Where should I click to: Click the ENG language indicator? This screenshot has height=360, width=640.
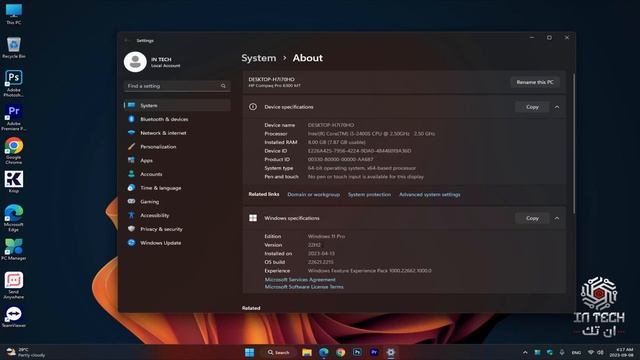pos(576,353)
